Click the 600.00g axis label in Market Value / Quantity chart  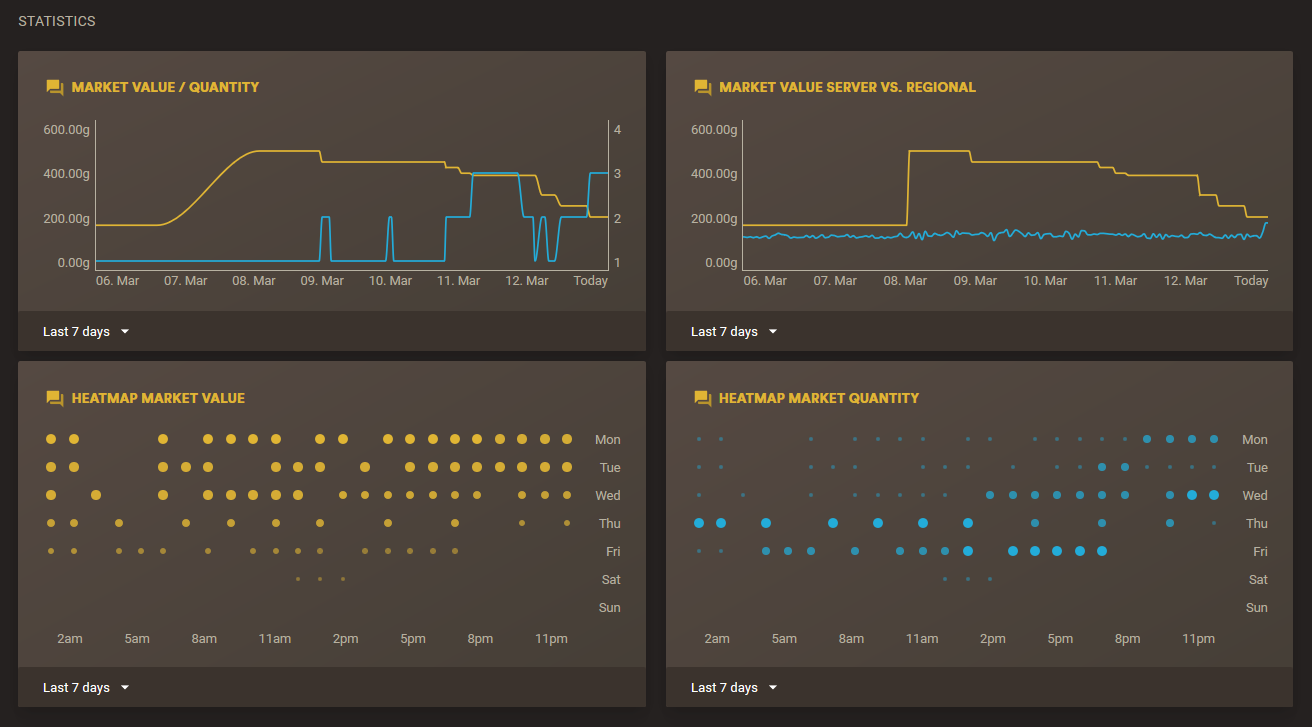click(67, 130)
